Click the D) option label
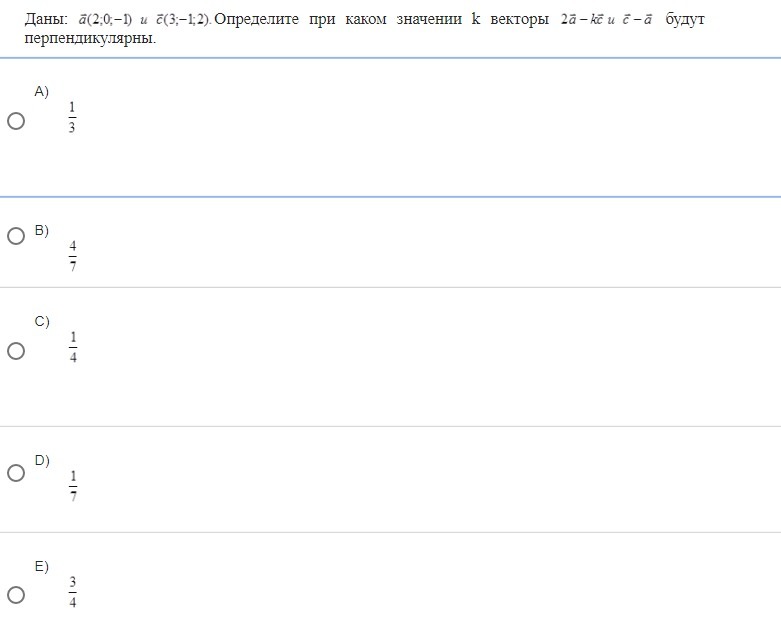The width and height of the screenshot is (781, 621). pos(42,461)
